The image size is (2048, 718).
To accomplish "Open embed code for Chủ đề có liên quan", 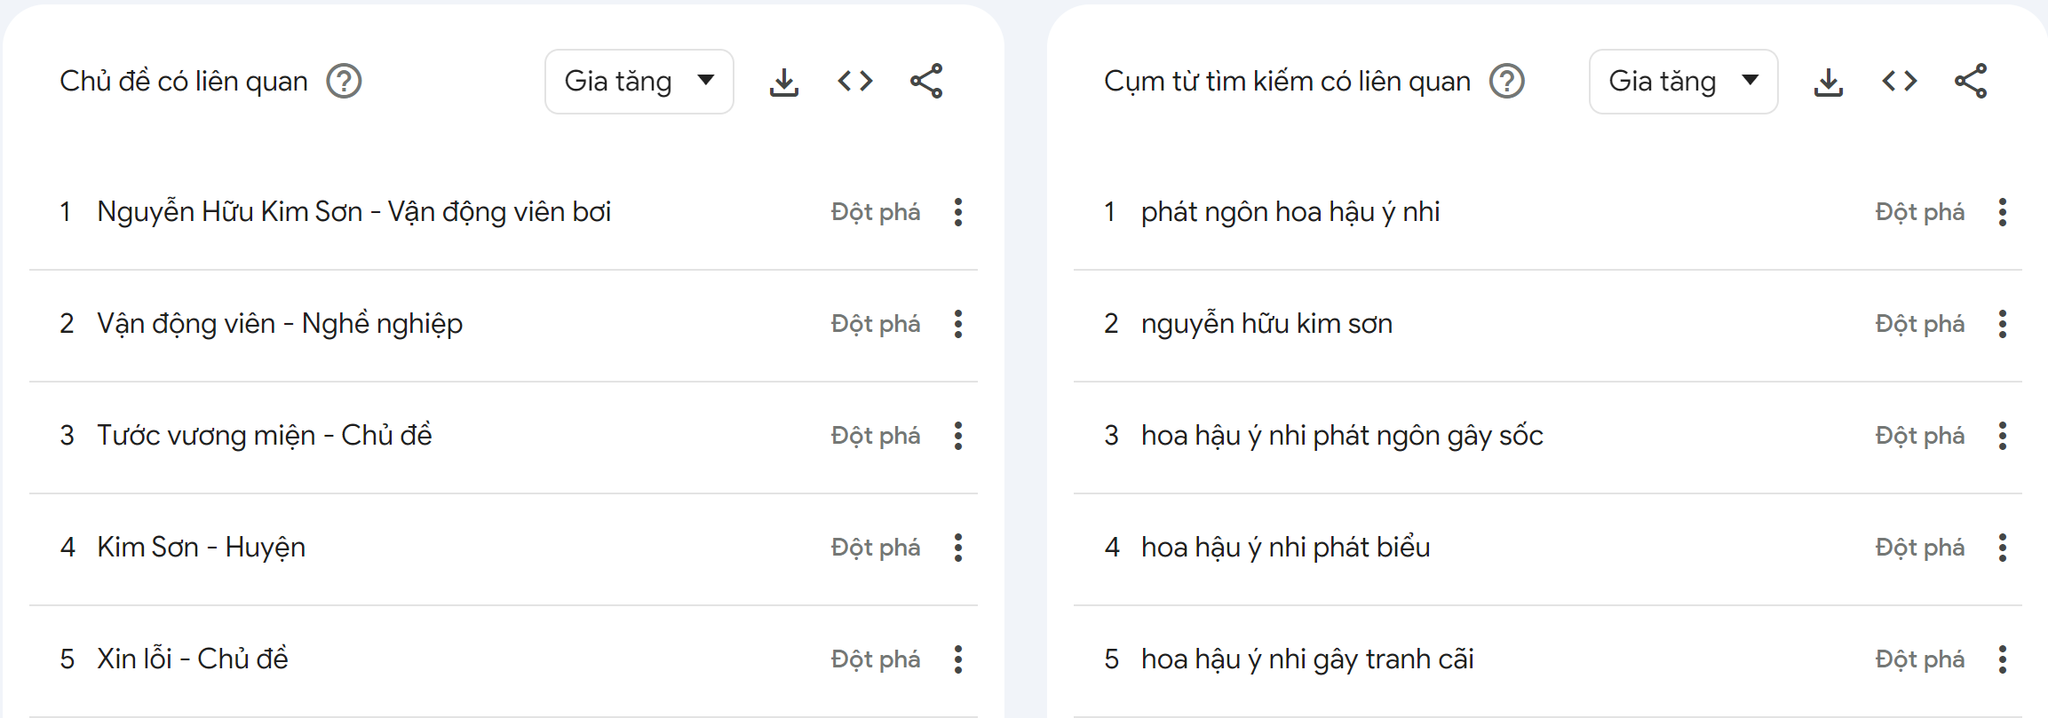I will [x=855, y=81].
